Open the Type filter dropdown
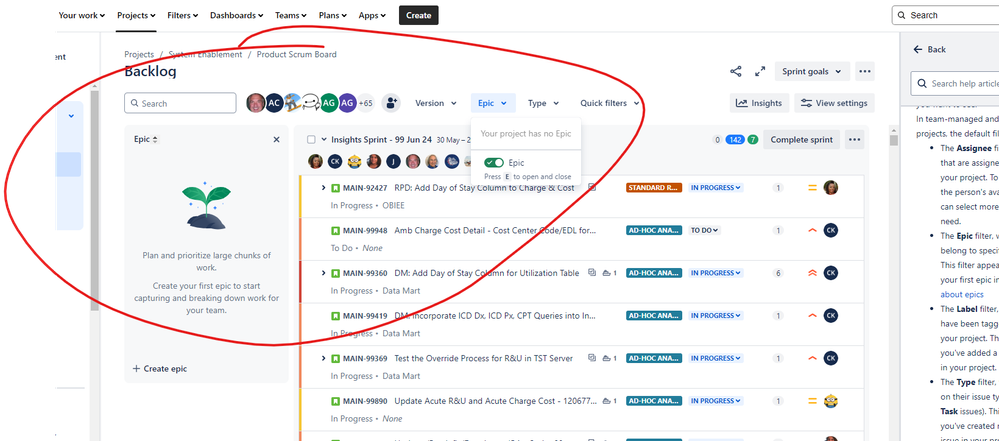999x441 pixels. pyautogui.click(x=543, y=103)
